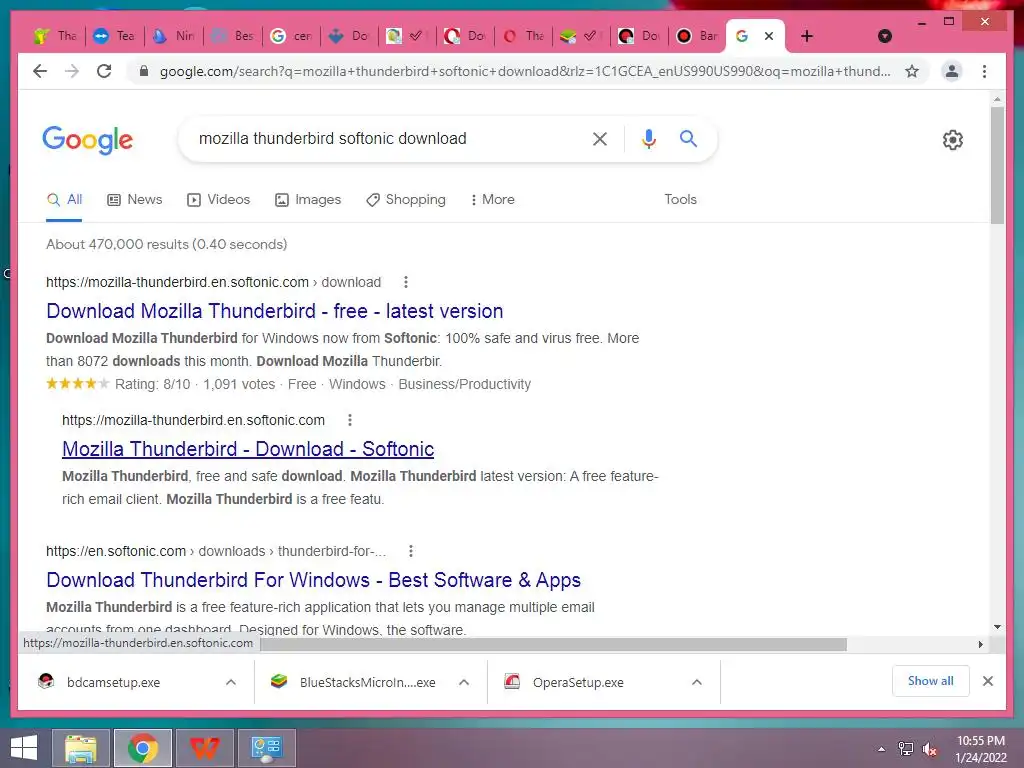Reload the Google search page
Image resolution: width=1024 pixels, height=768 pixels.
pos(104,71)
